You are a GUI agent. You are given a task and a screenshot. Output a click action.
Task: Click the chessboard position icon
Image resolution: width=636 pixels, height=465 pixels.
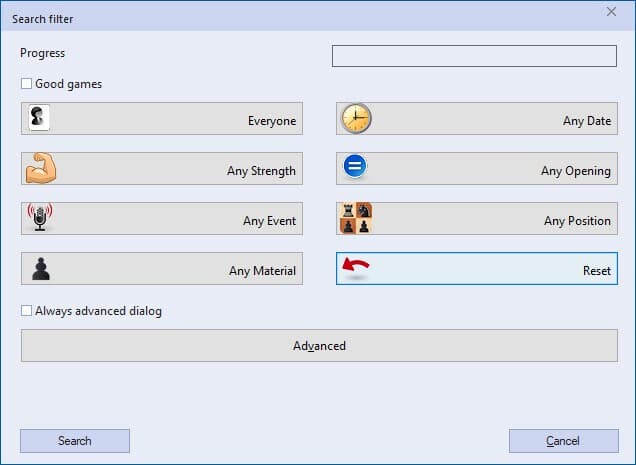point(356,218)
